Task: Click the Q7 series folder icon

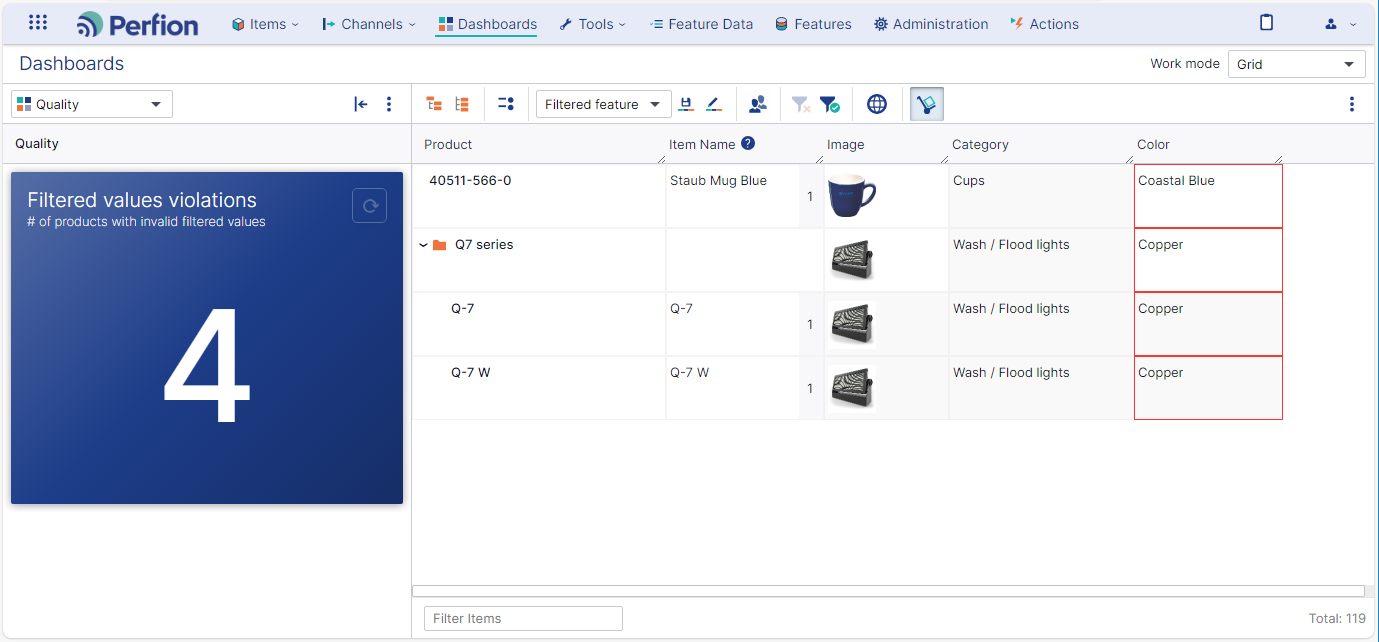Action: pos(440,245)
